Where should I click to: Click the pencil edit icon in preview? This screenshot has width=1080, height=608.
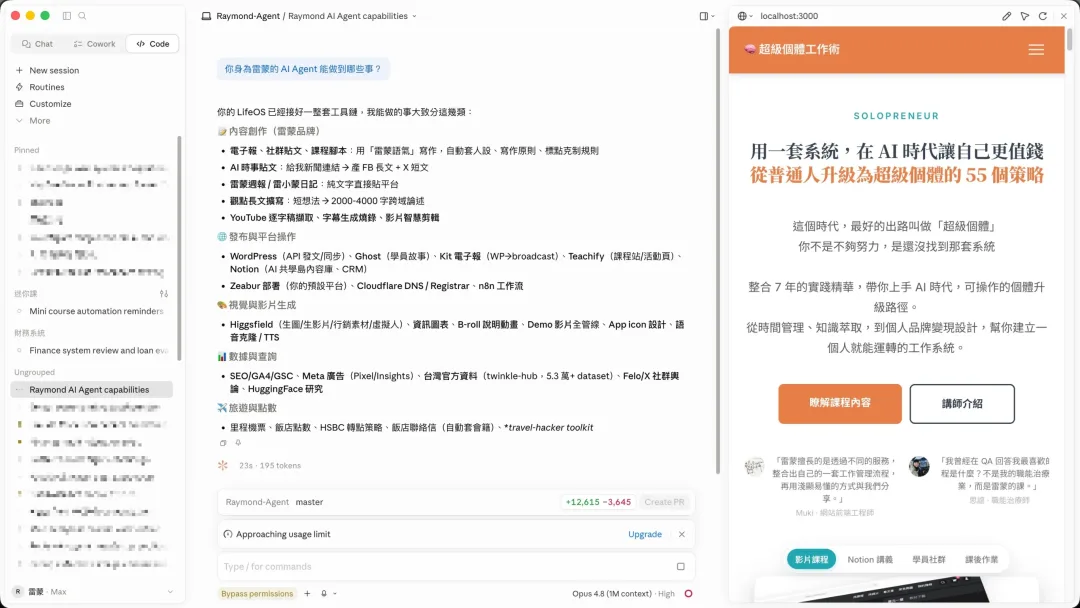click(1006, 16)
